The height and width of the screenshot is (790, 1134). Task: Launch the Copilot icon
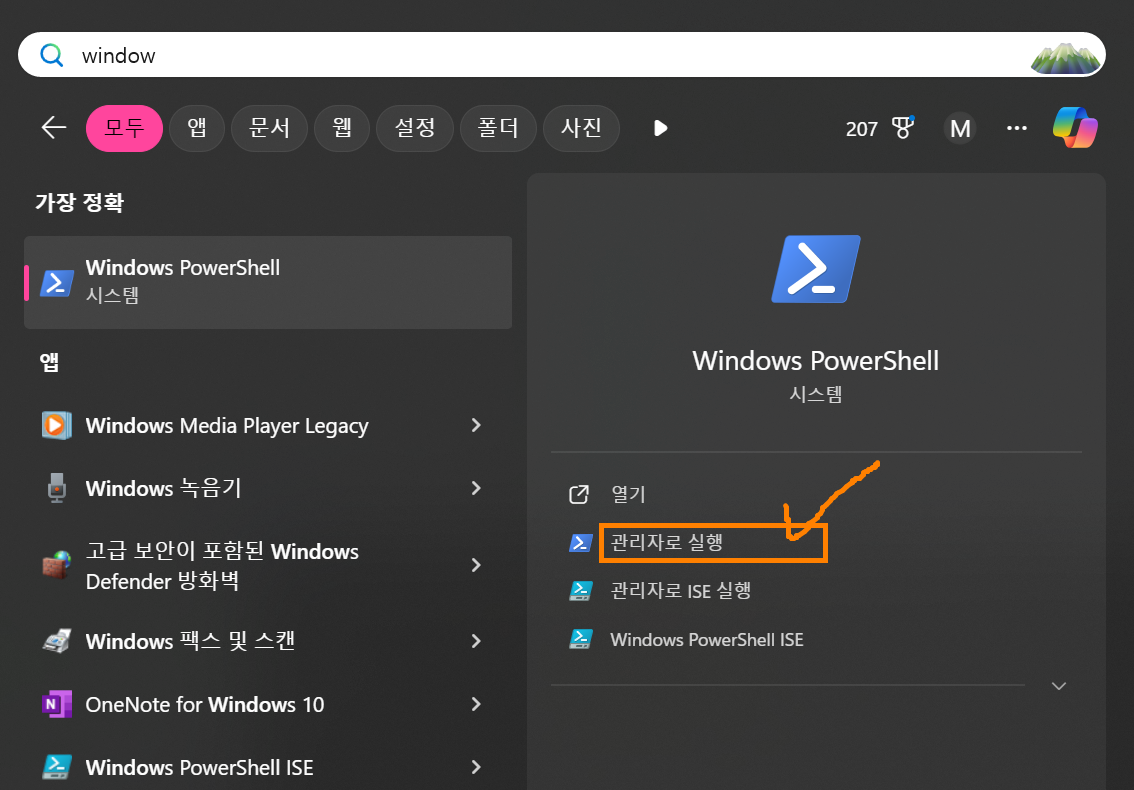[1075, 127]
